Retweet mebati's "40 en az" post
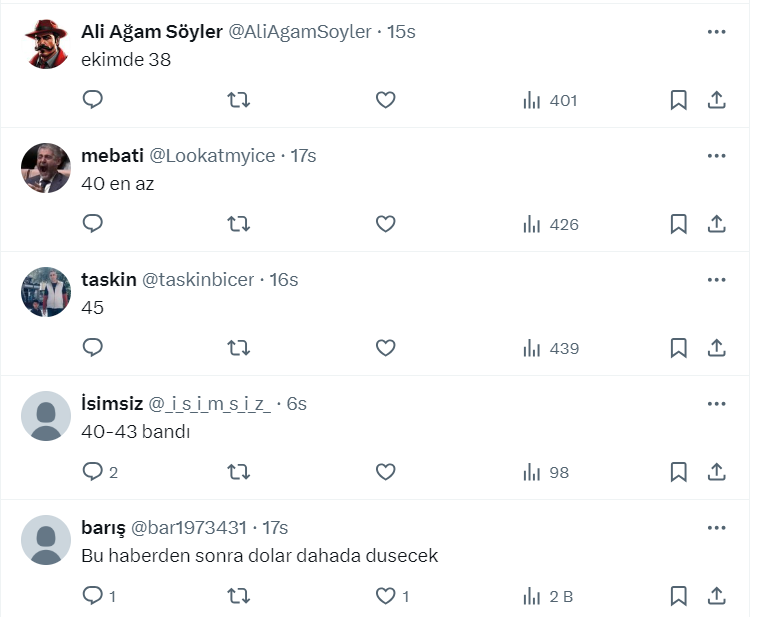This screenshot has height=617, width=759. point(239,224)
